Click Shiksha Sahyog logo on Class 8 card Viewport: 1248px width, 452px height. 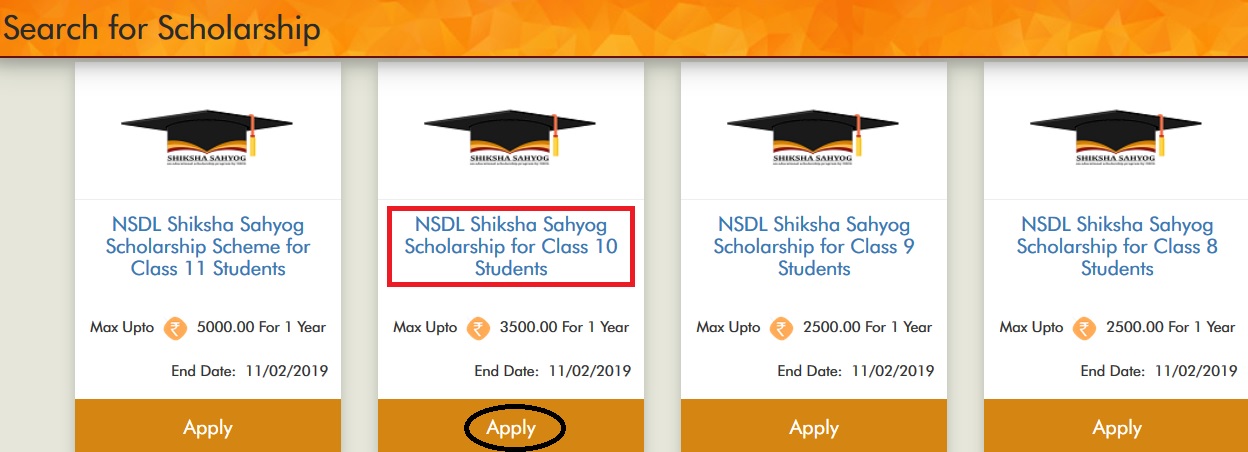pos(1116,134)
